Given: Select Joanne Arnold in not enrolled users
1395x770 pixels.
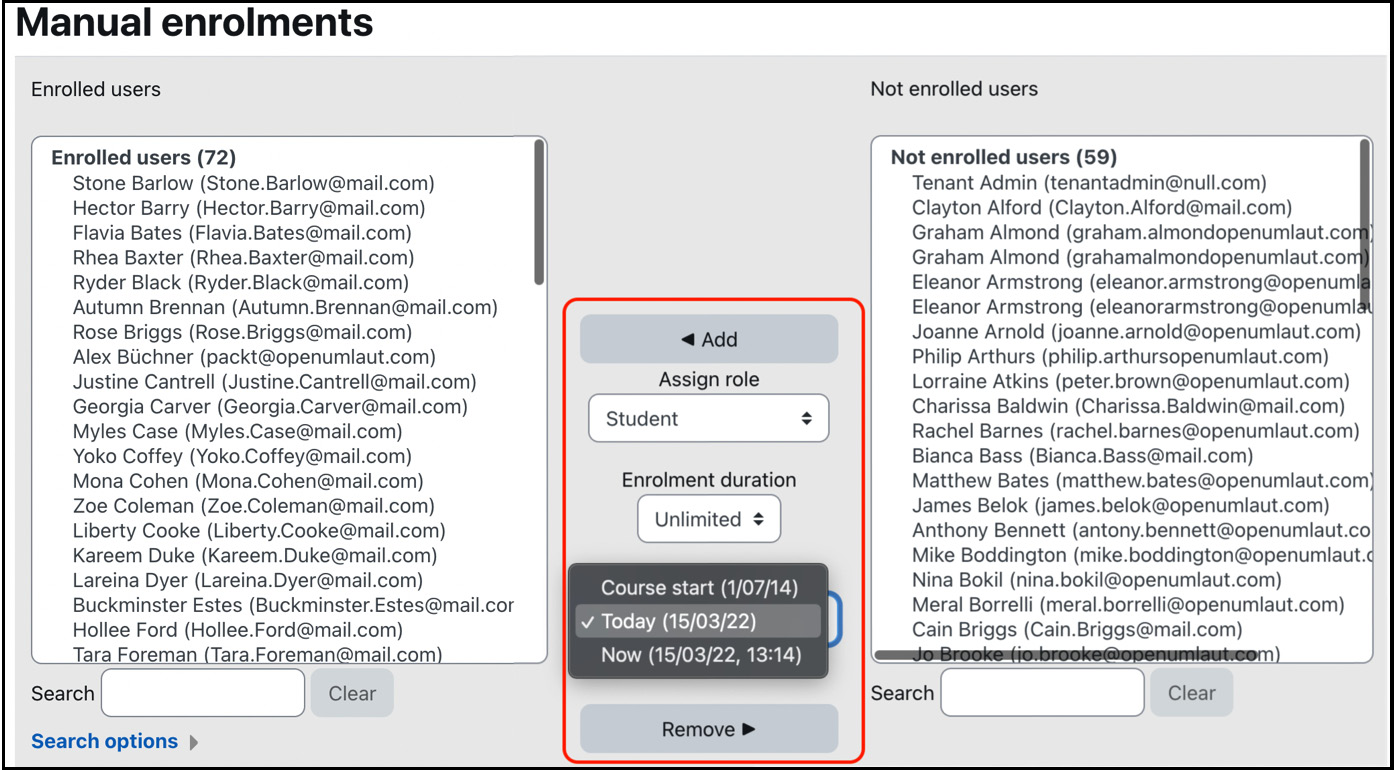Looking at the screenshot, I should click(x=1136, y=332).
